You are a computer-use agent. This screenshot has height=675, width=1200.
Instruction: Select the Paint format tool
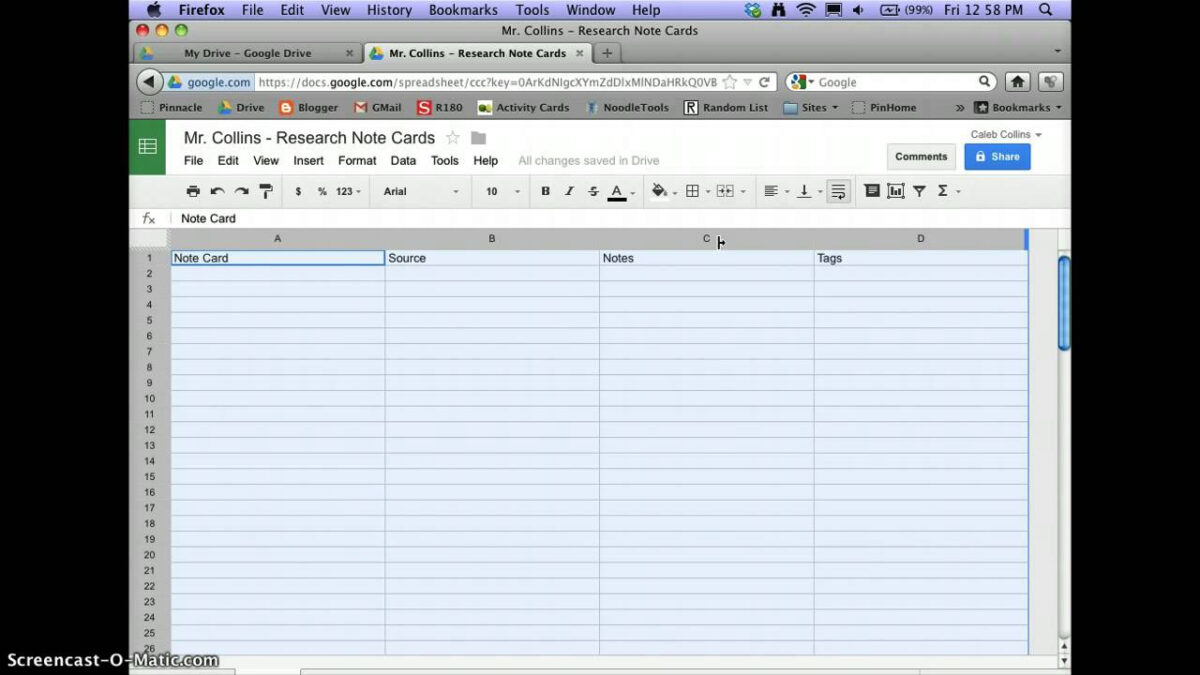tap(266, 191)
